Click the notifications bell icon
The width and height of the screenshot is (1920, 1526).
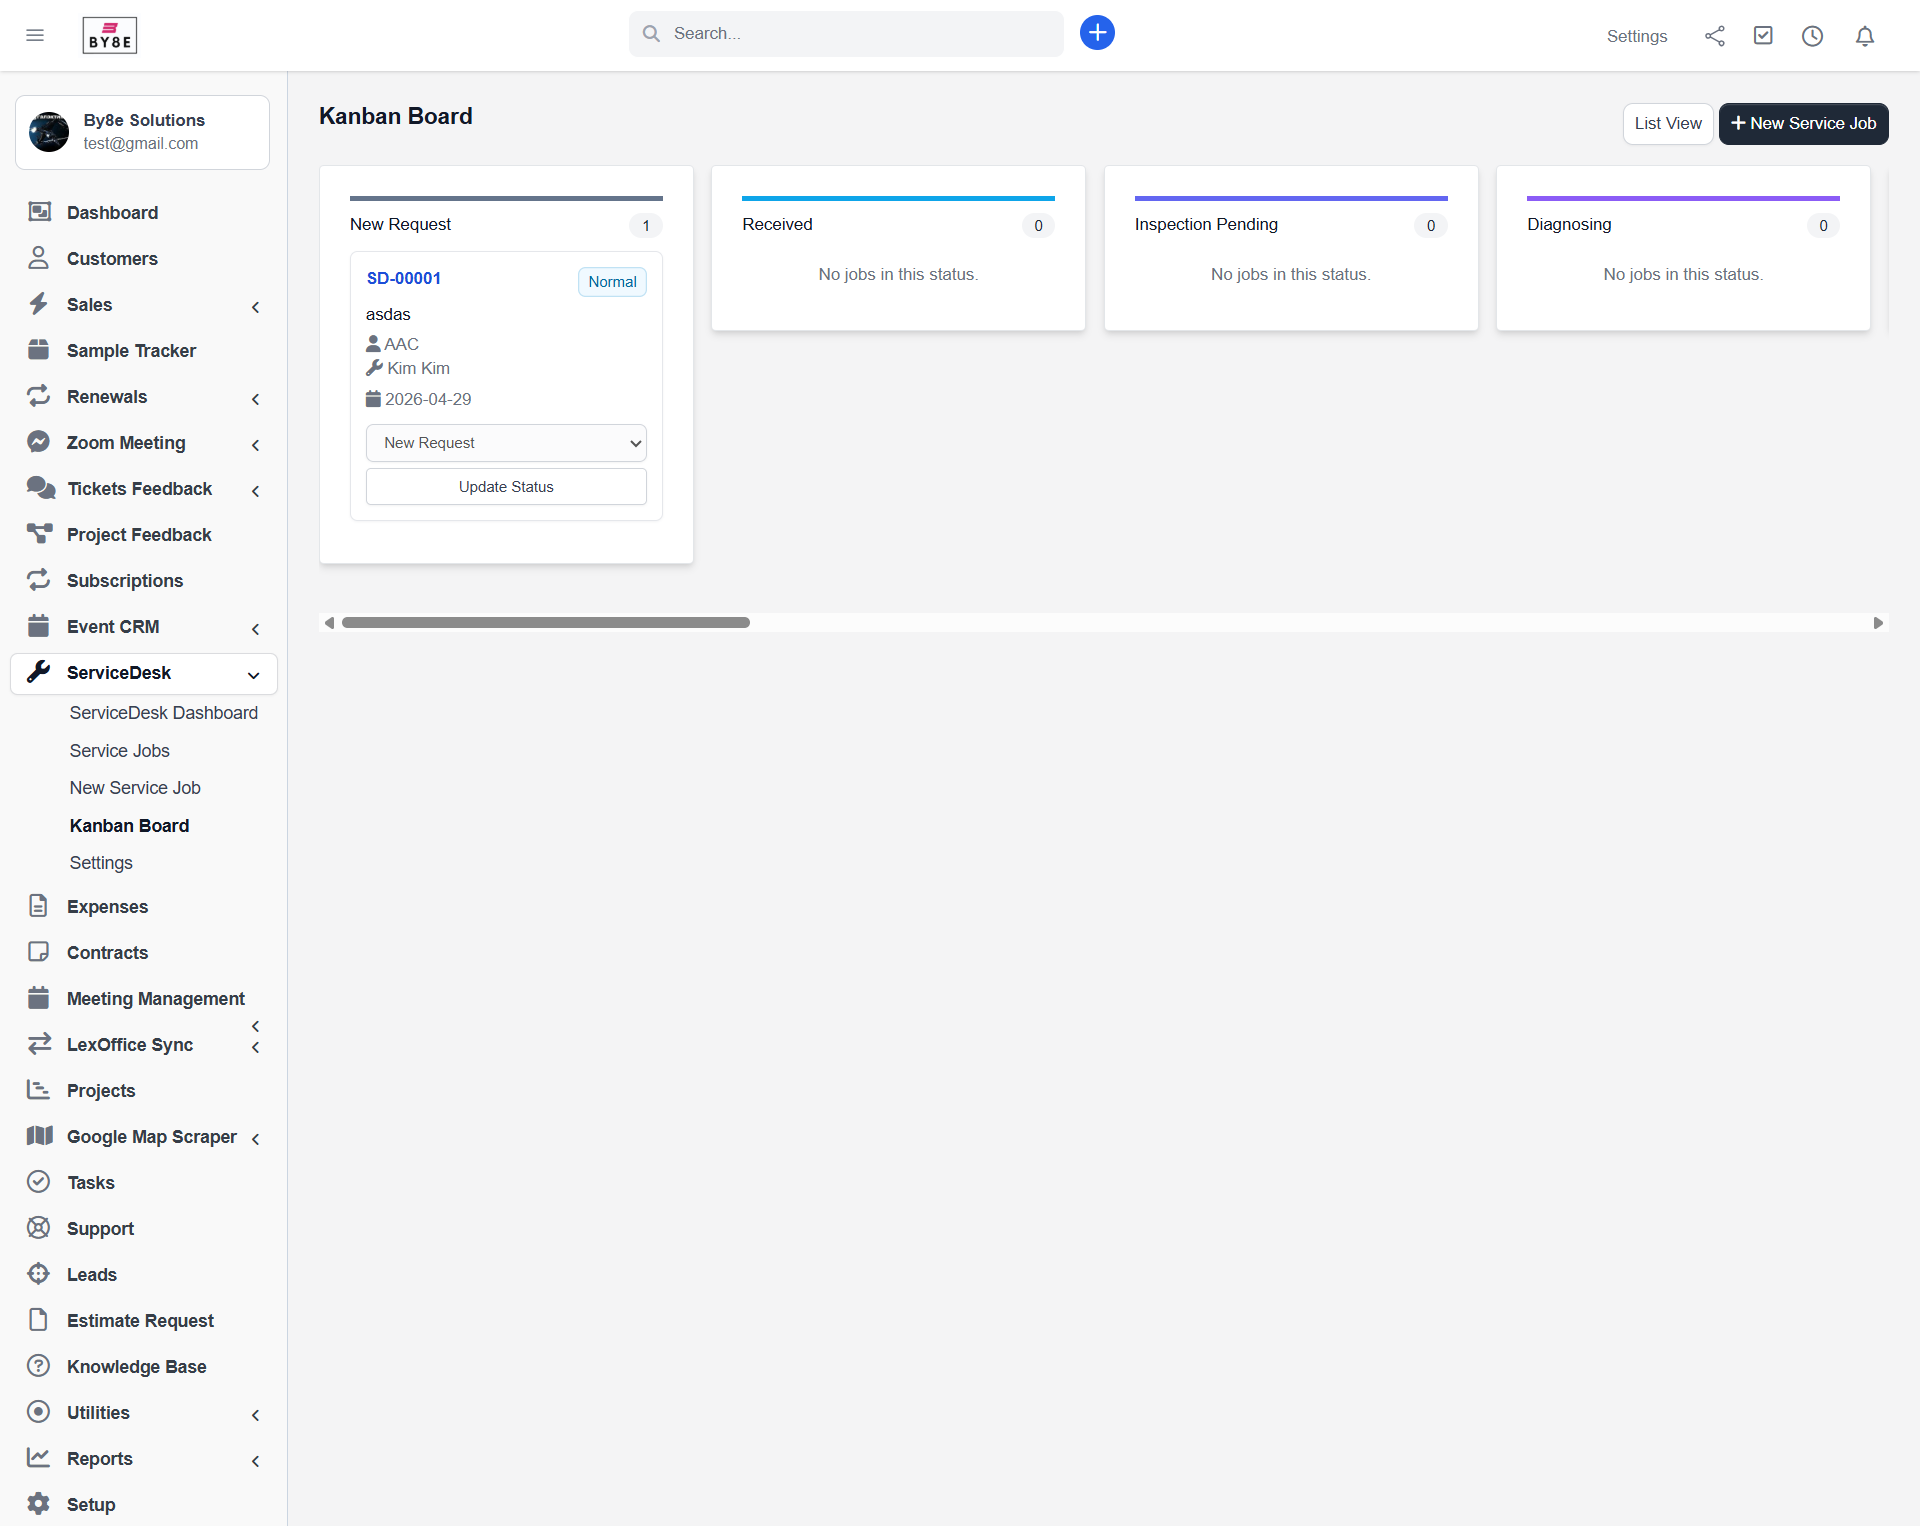pyautogui.click(x=1865, y=35)
